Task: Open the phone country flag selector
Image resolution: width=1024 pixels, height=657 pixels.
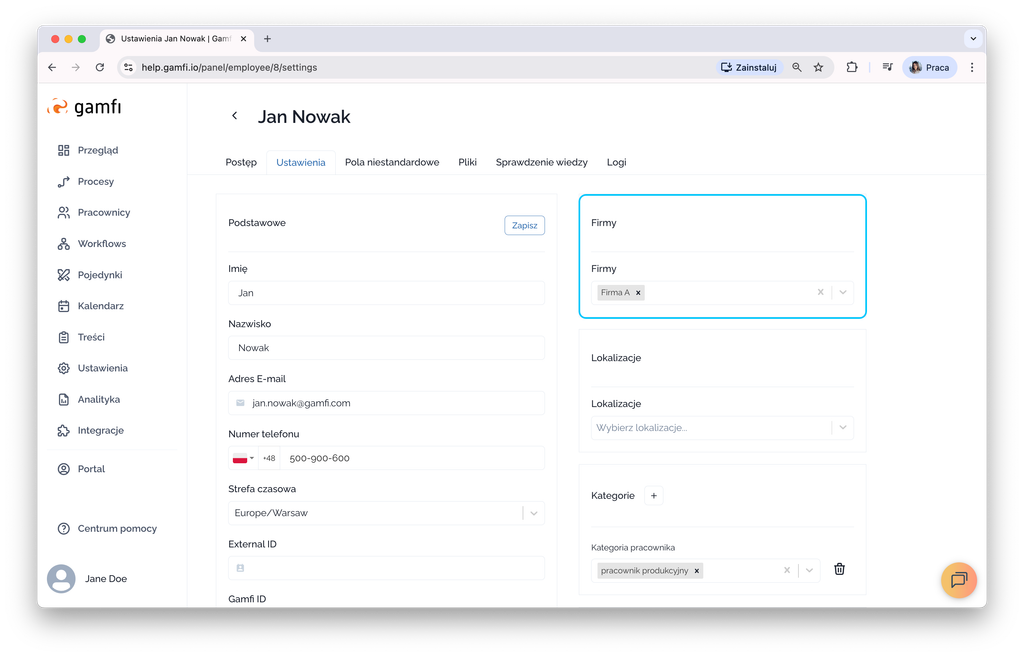Action: pyautogui.click(x=243, y=458)
